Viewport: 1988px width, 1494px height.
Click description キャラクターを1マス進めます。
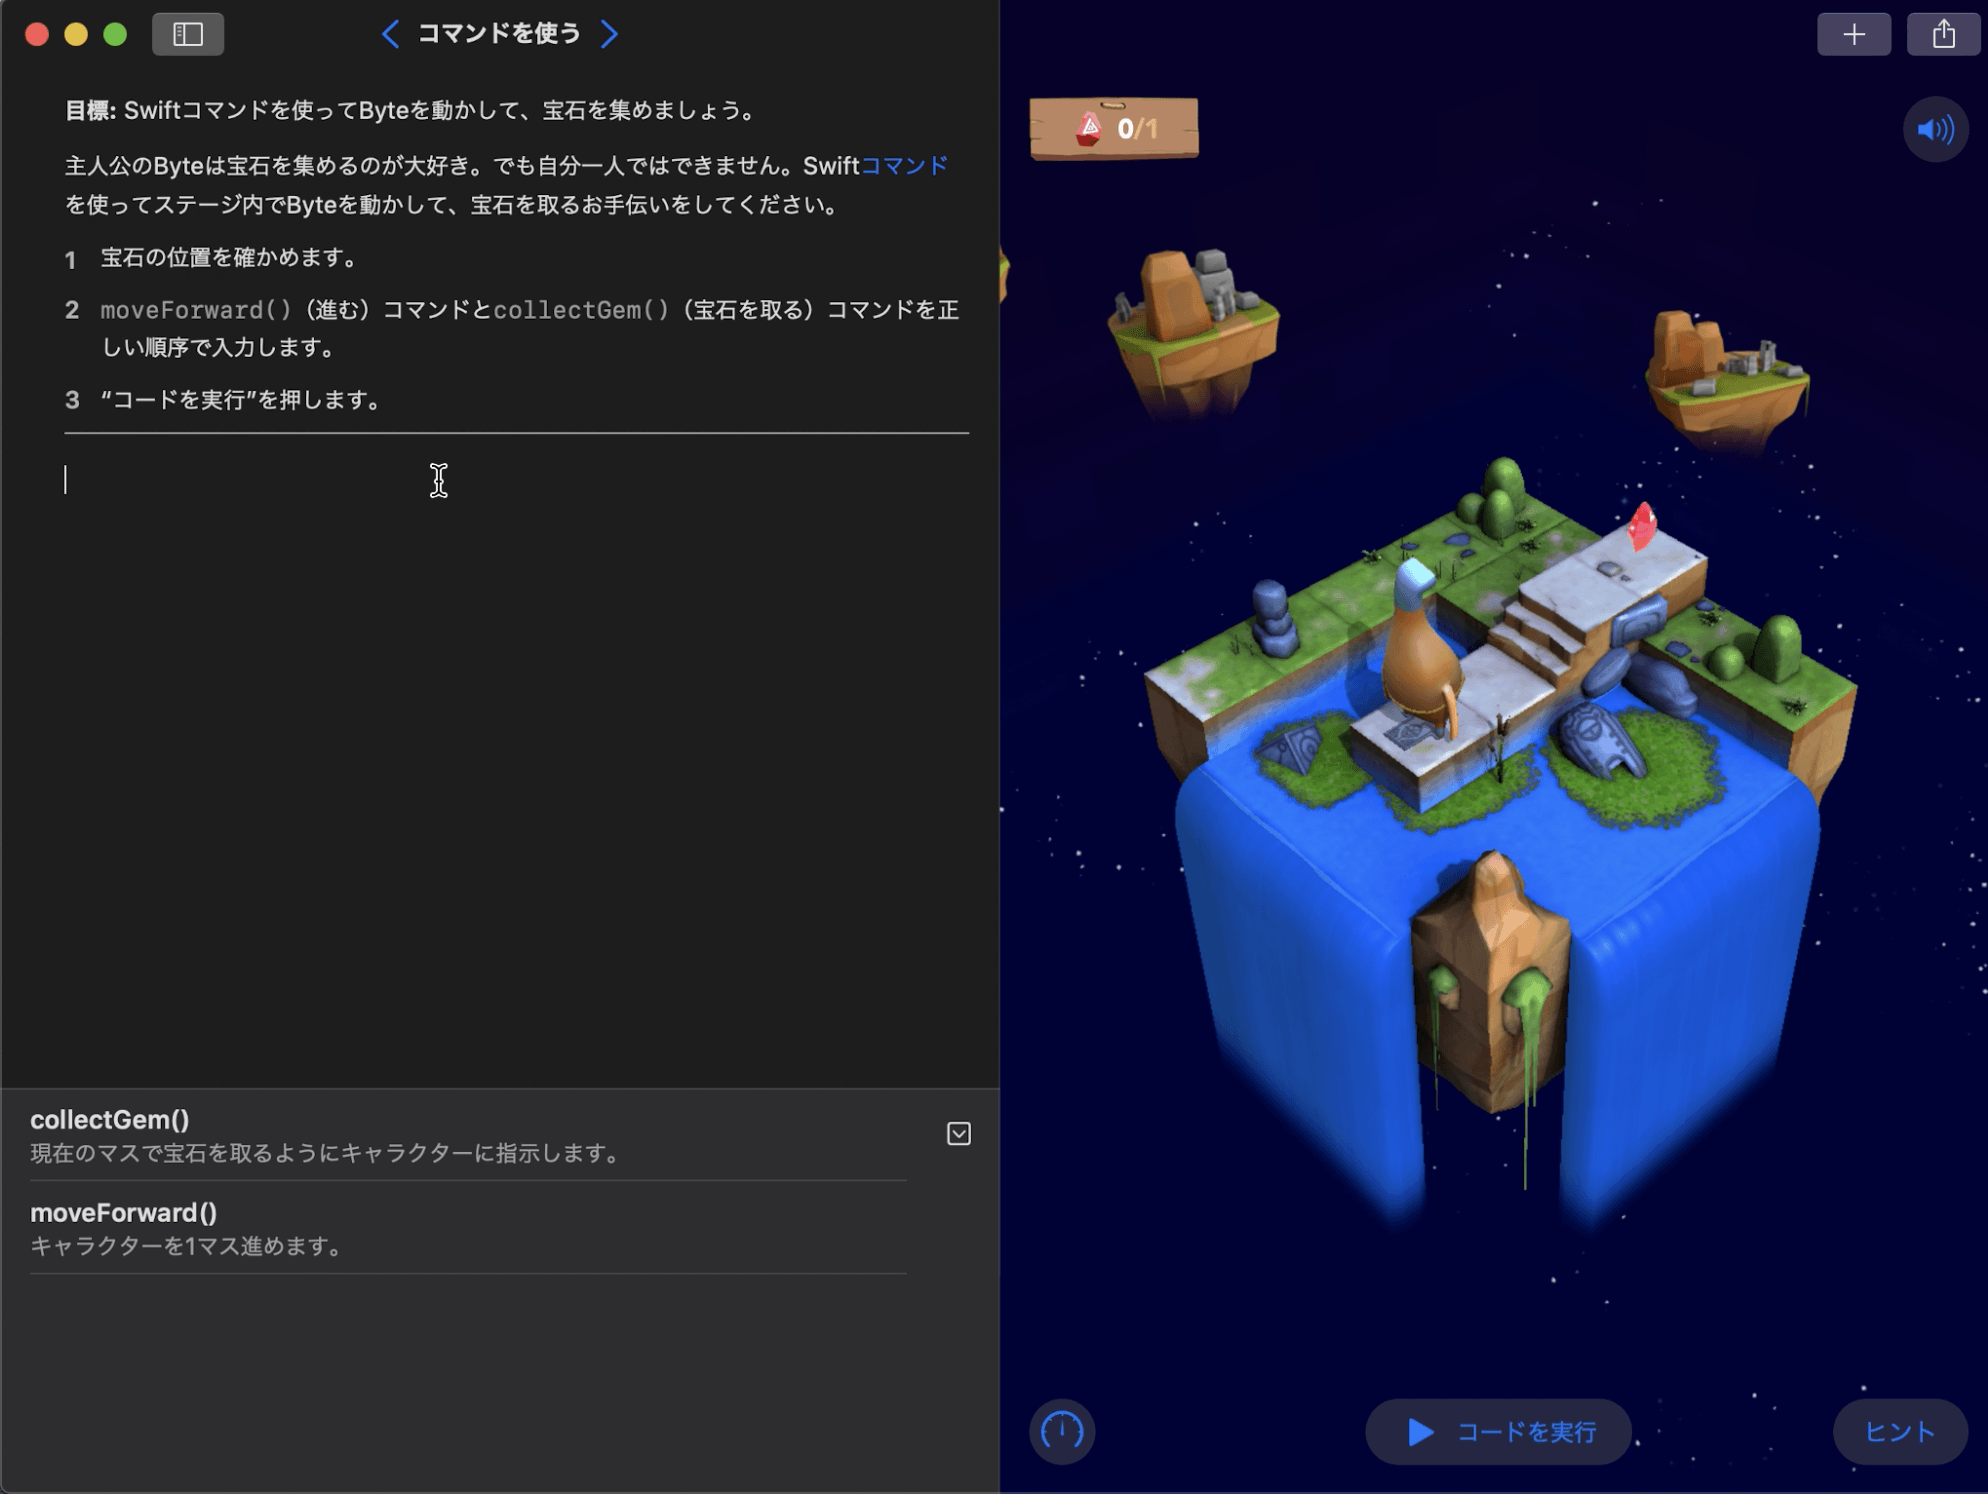189,1246
